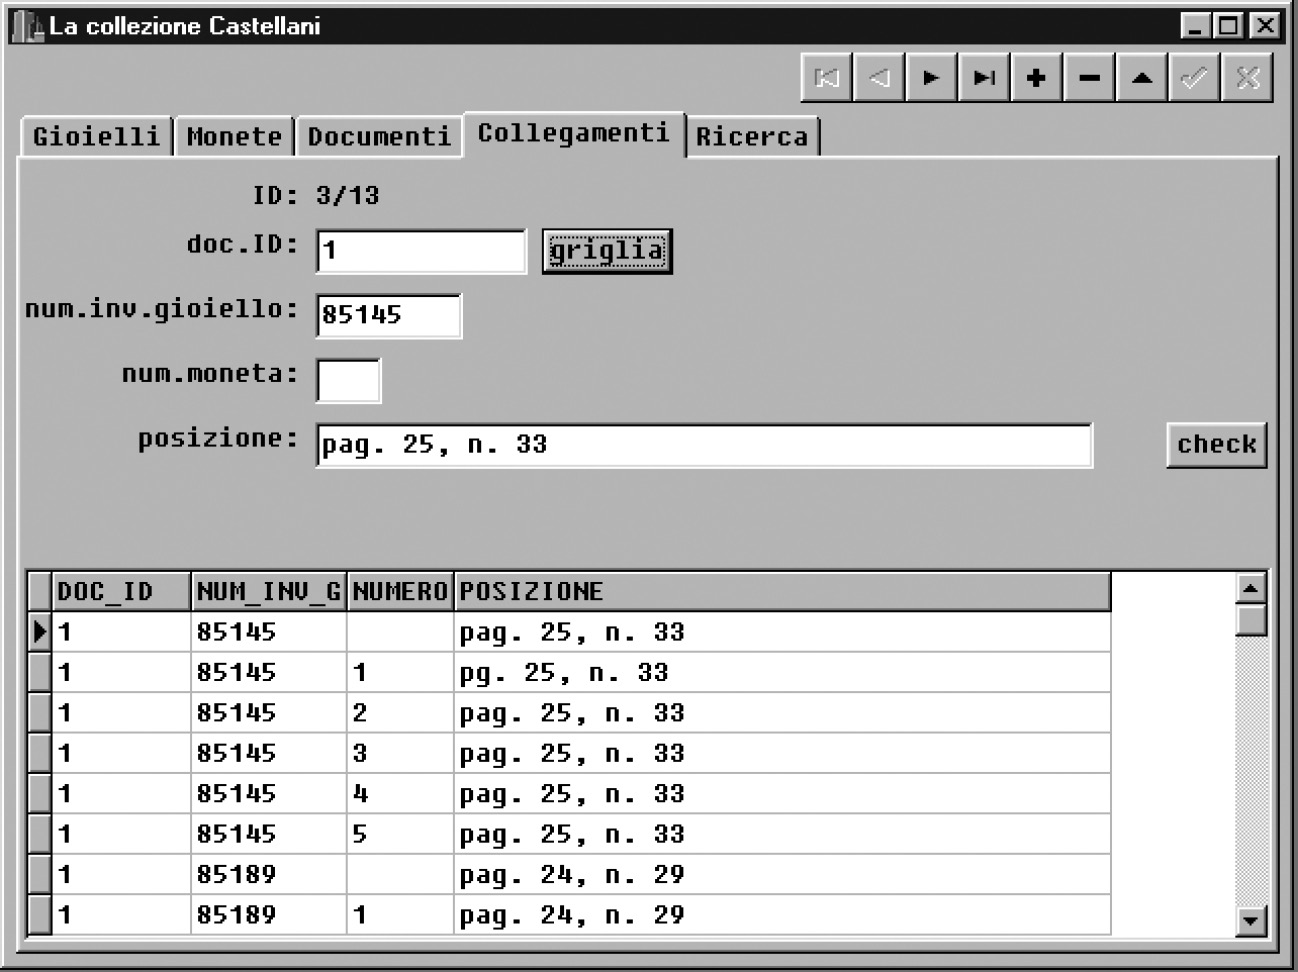Click the griglia button
The image size is (1298, 972).
point(607,251)
